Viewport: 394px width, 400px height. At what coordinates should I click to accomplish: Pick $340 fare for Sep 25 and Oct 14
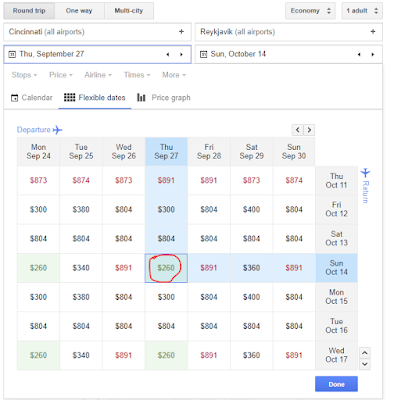tap(81, 268)
